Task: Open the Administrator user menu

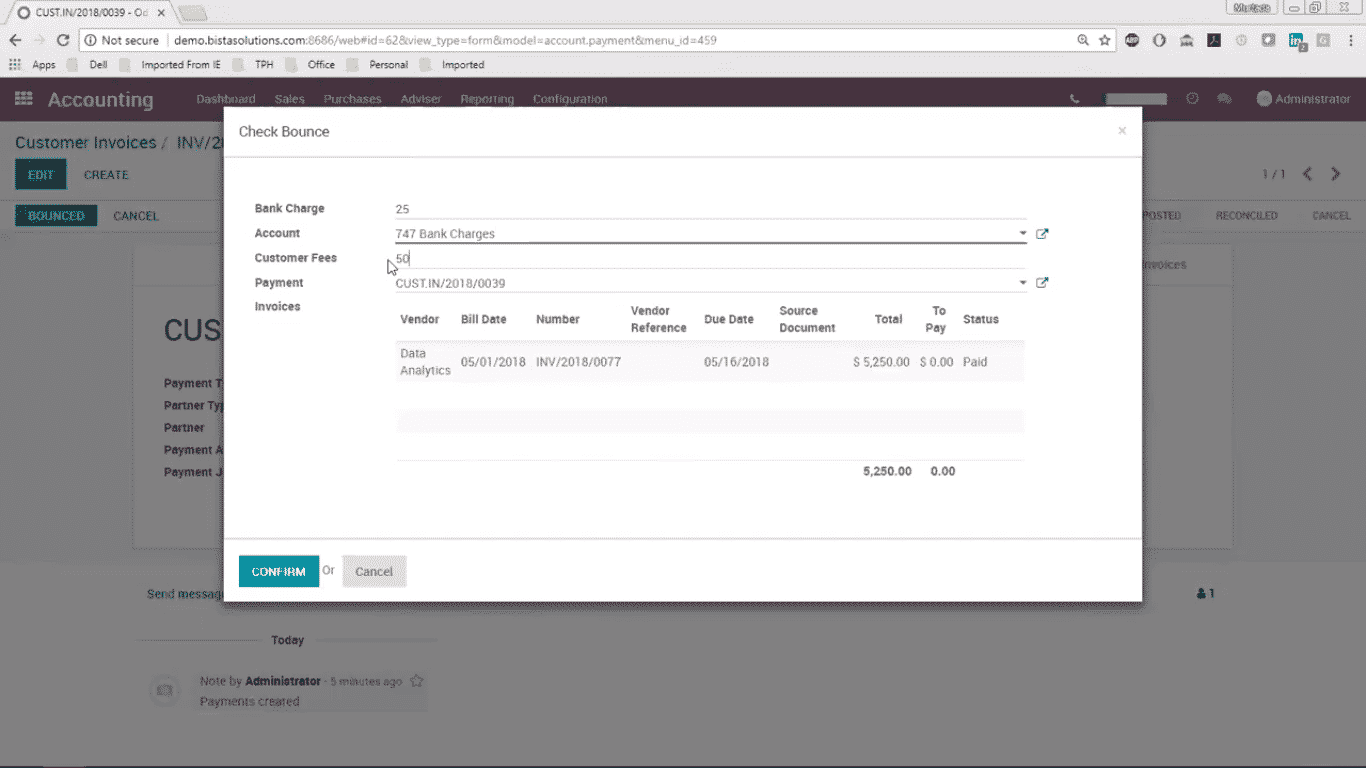Action: 1303,99
